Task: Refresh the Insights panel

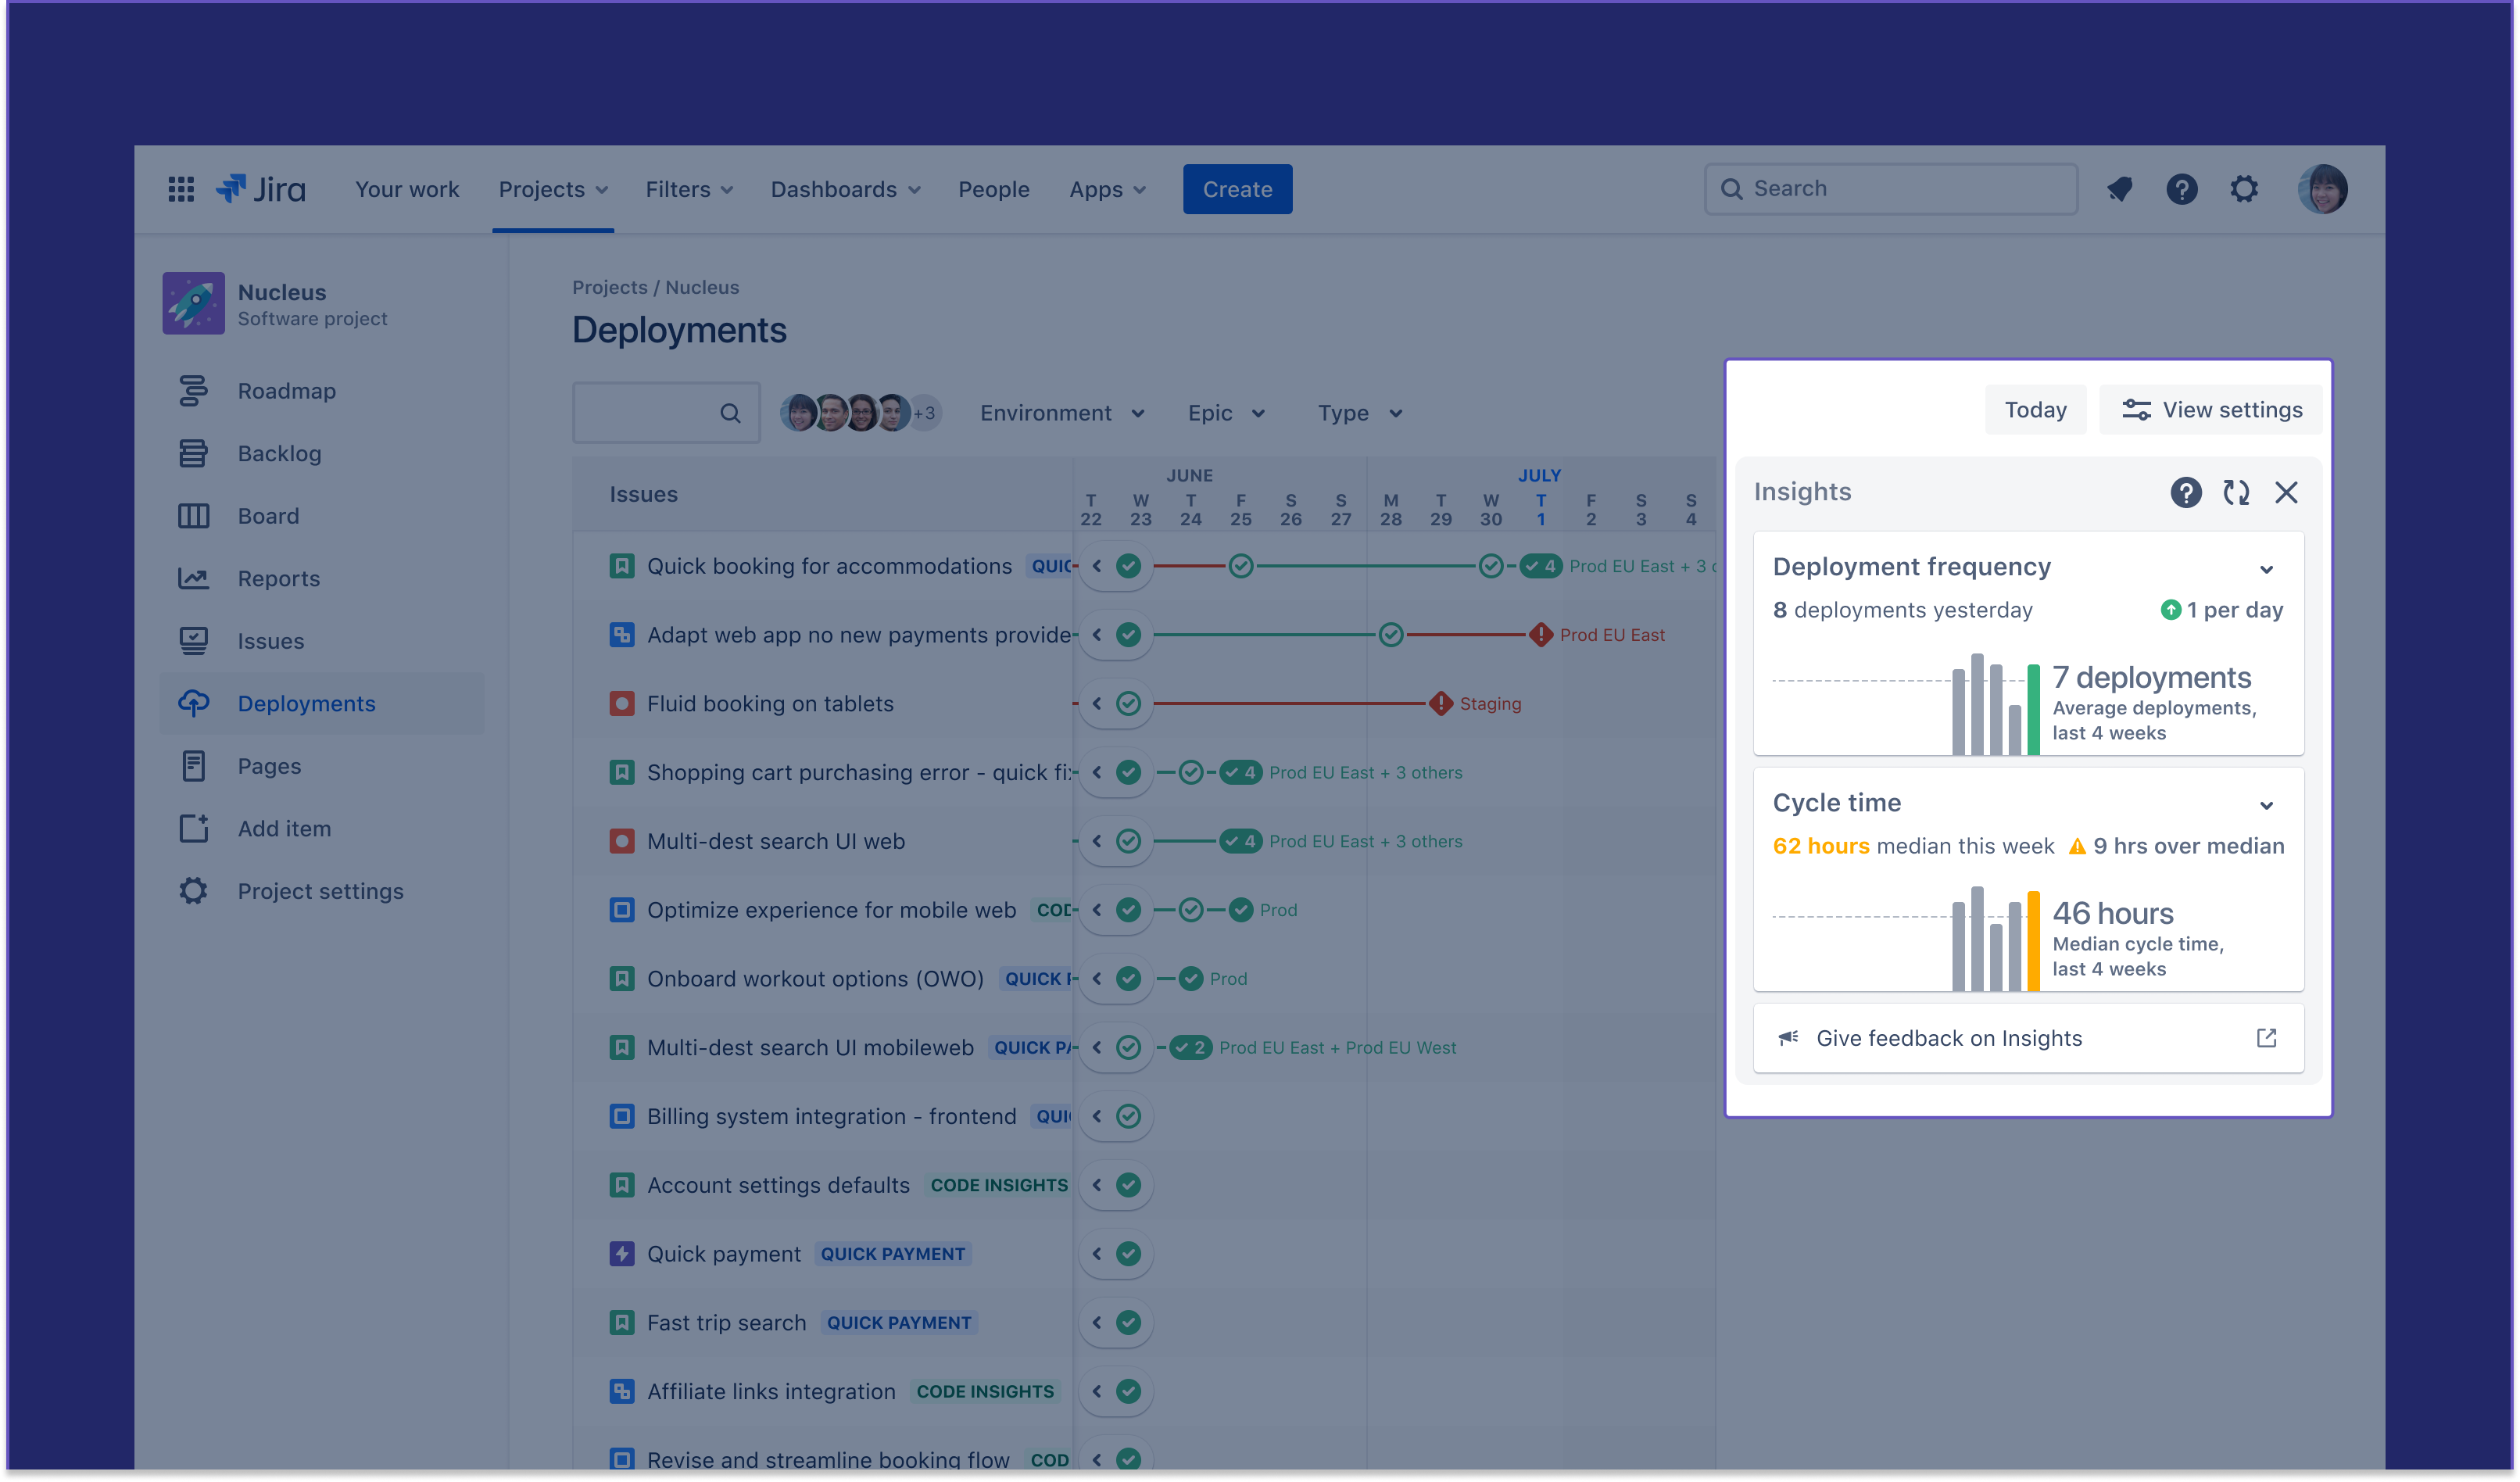Action: point(2236,492)
